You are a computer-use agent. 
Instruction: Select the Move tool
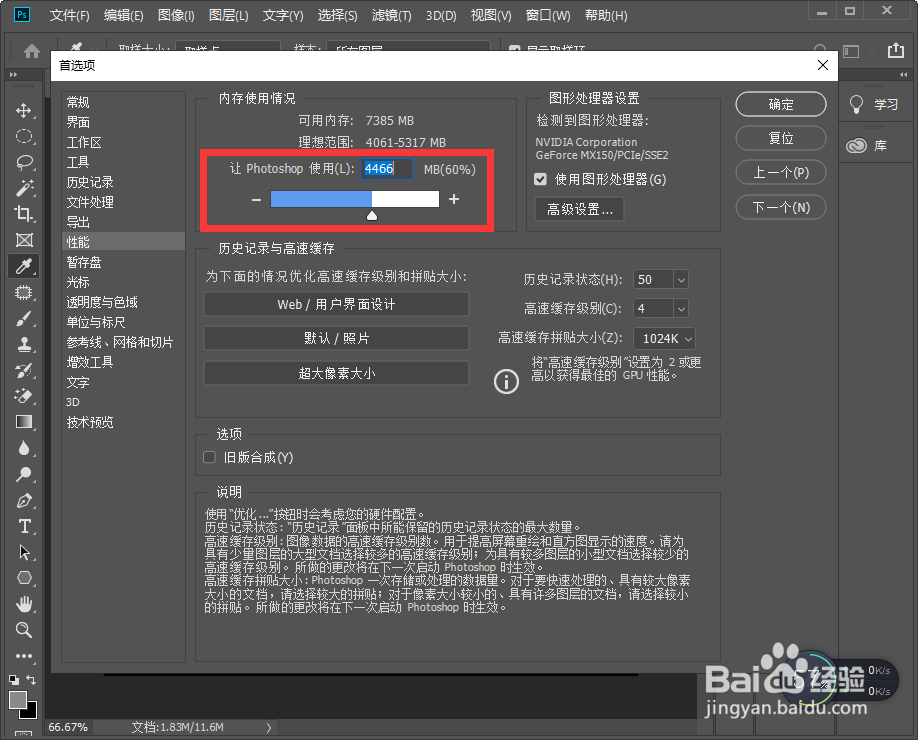(x=23, y=111)
